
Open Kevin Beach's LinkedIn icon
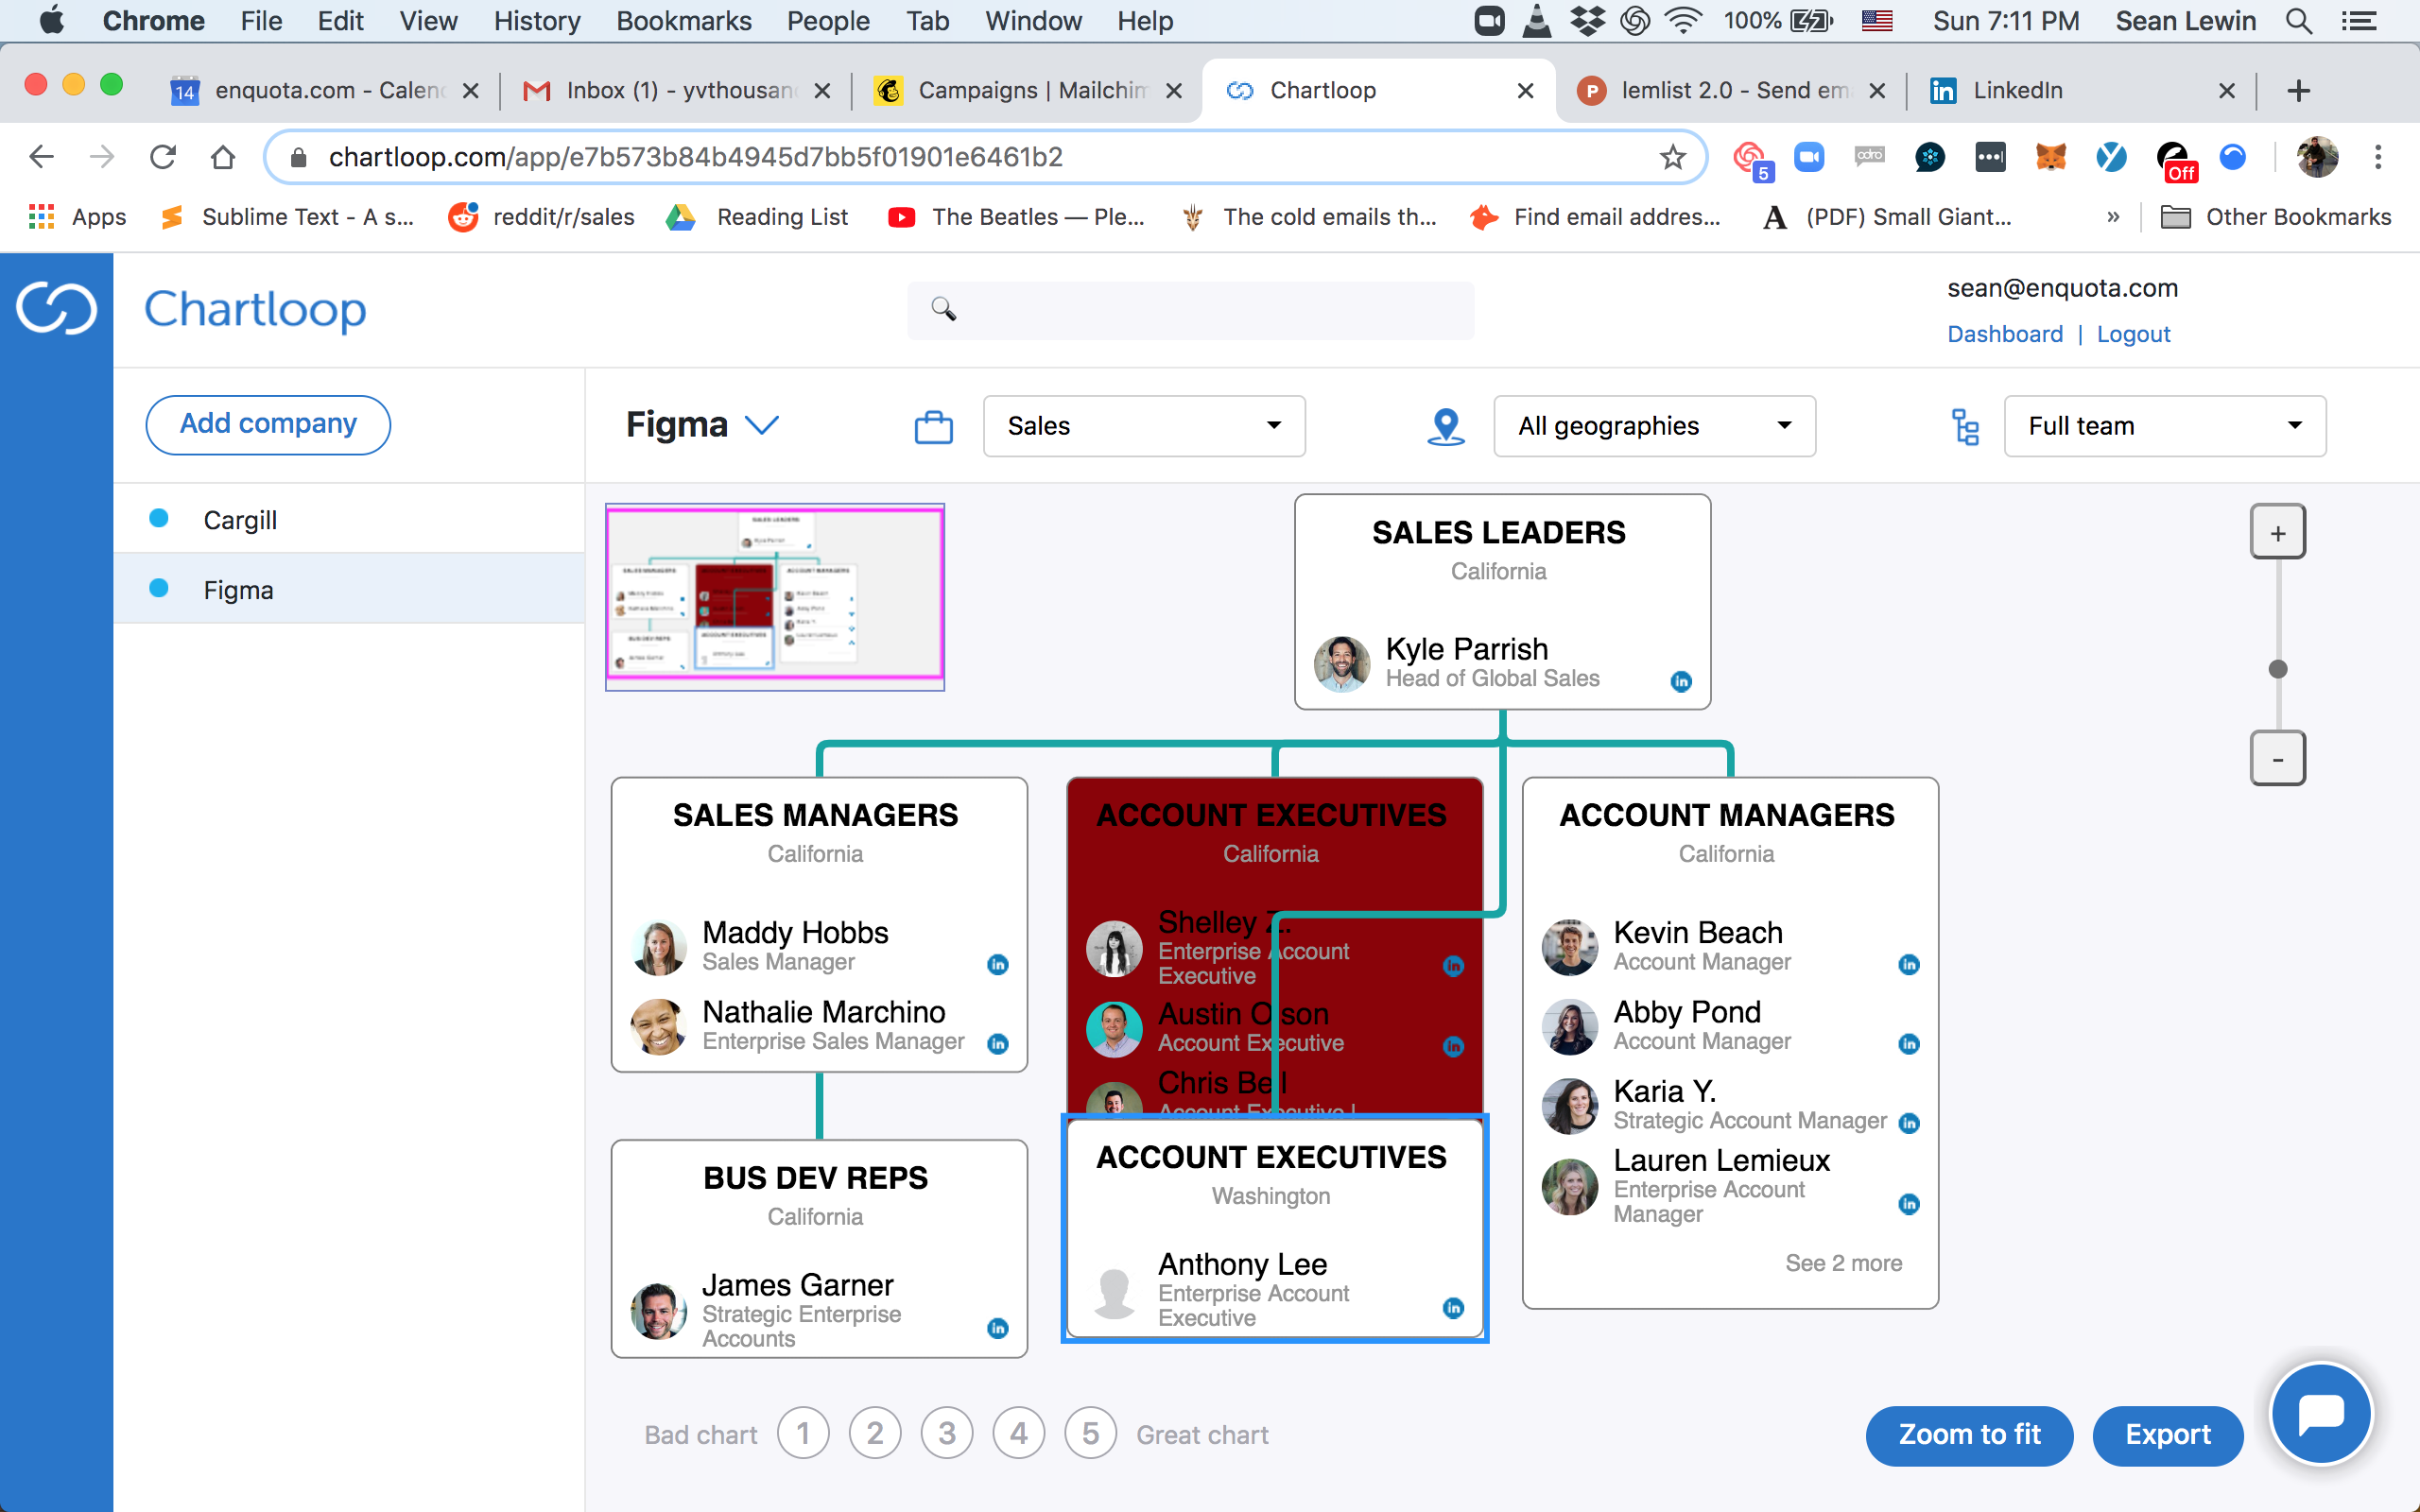pos(1909,964)
